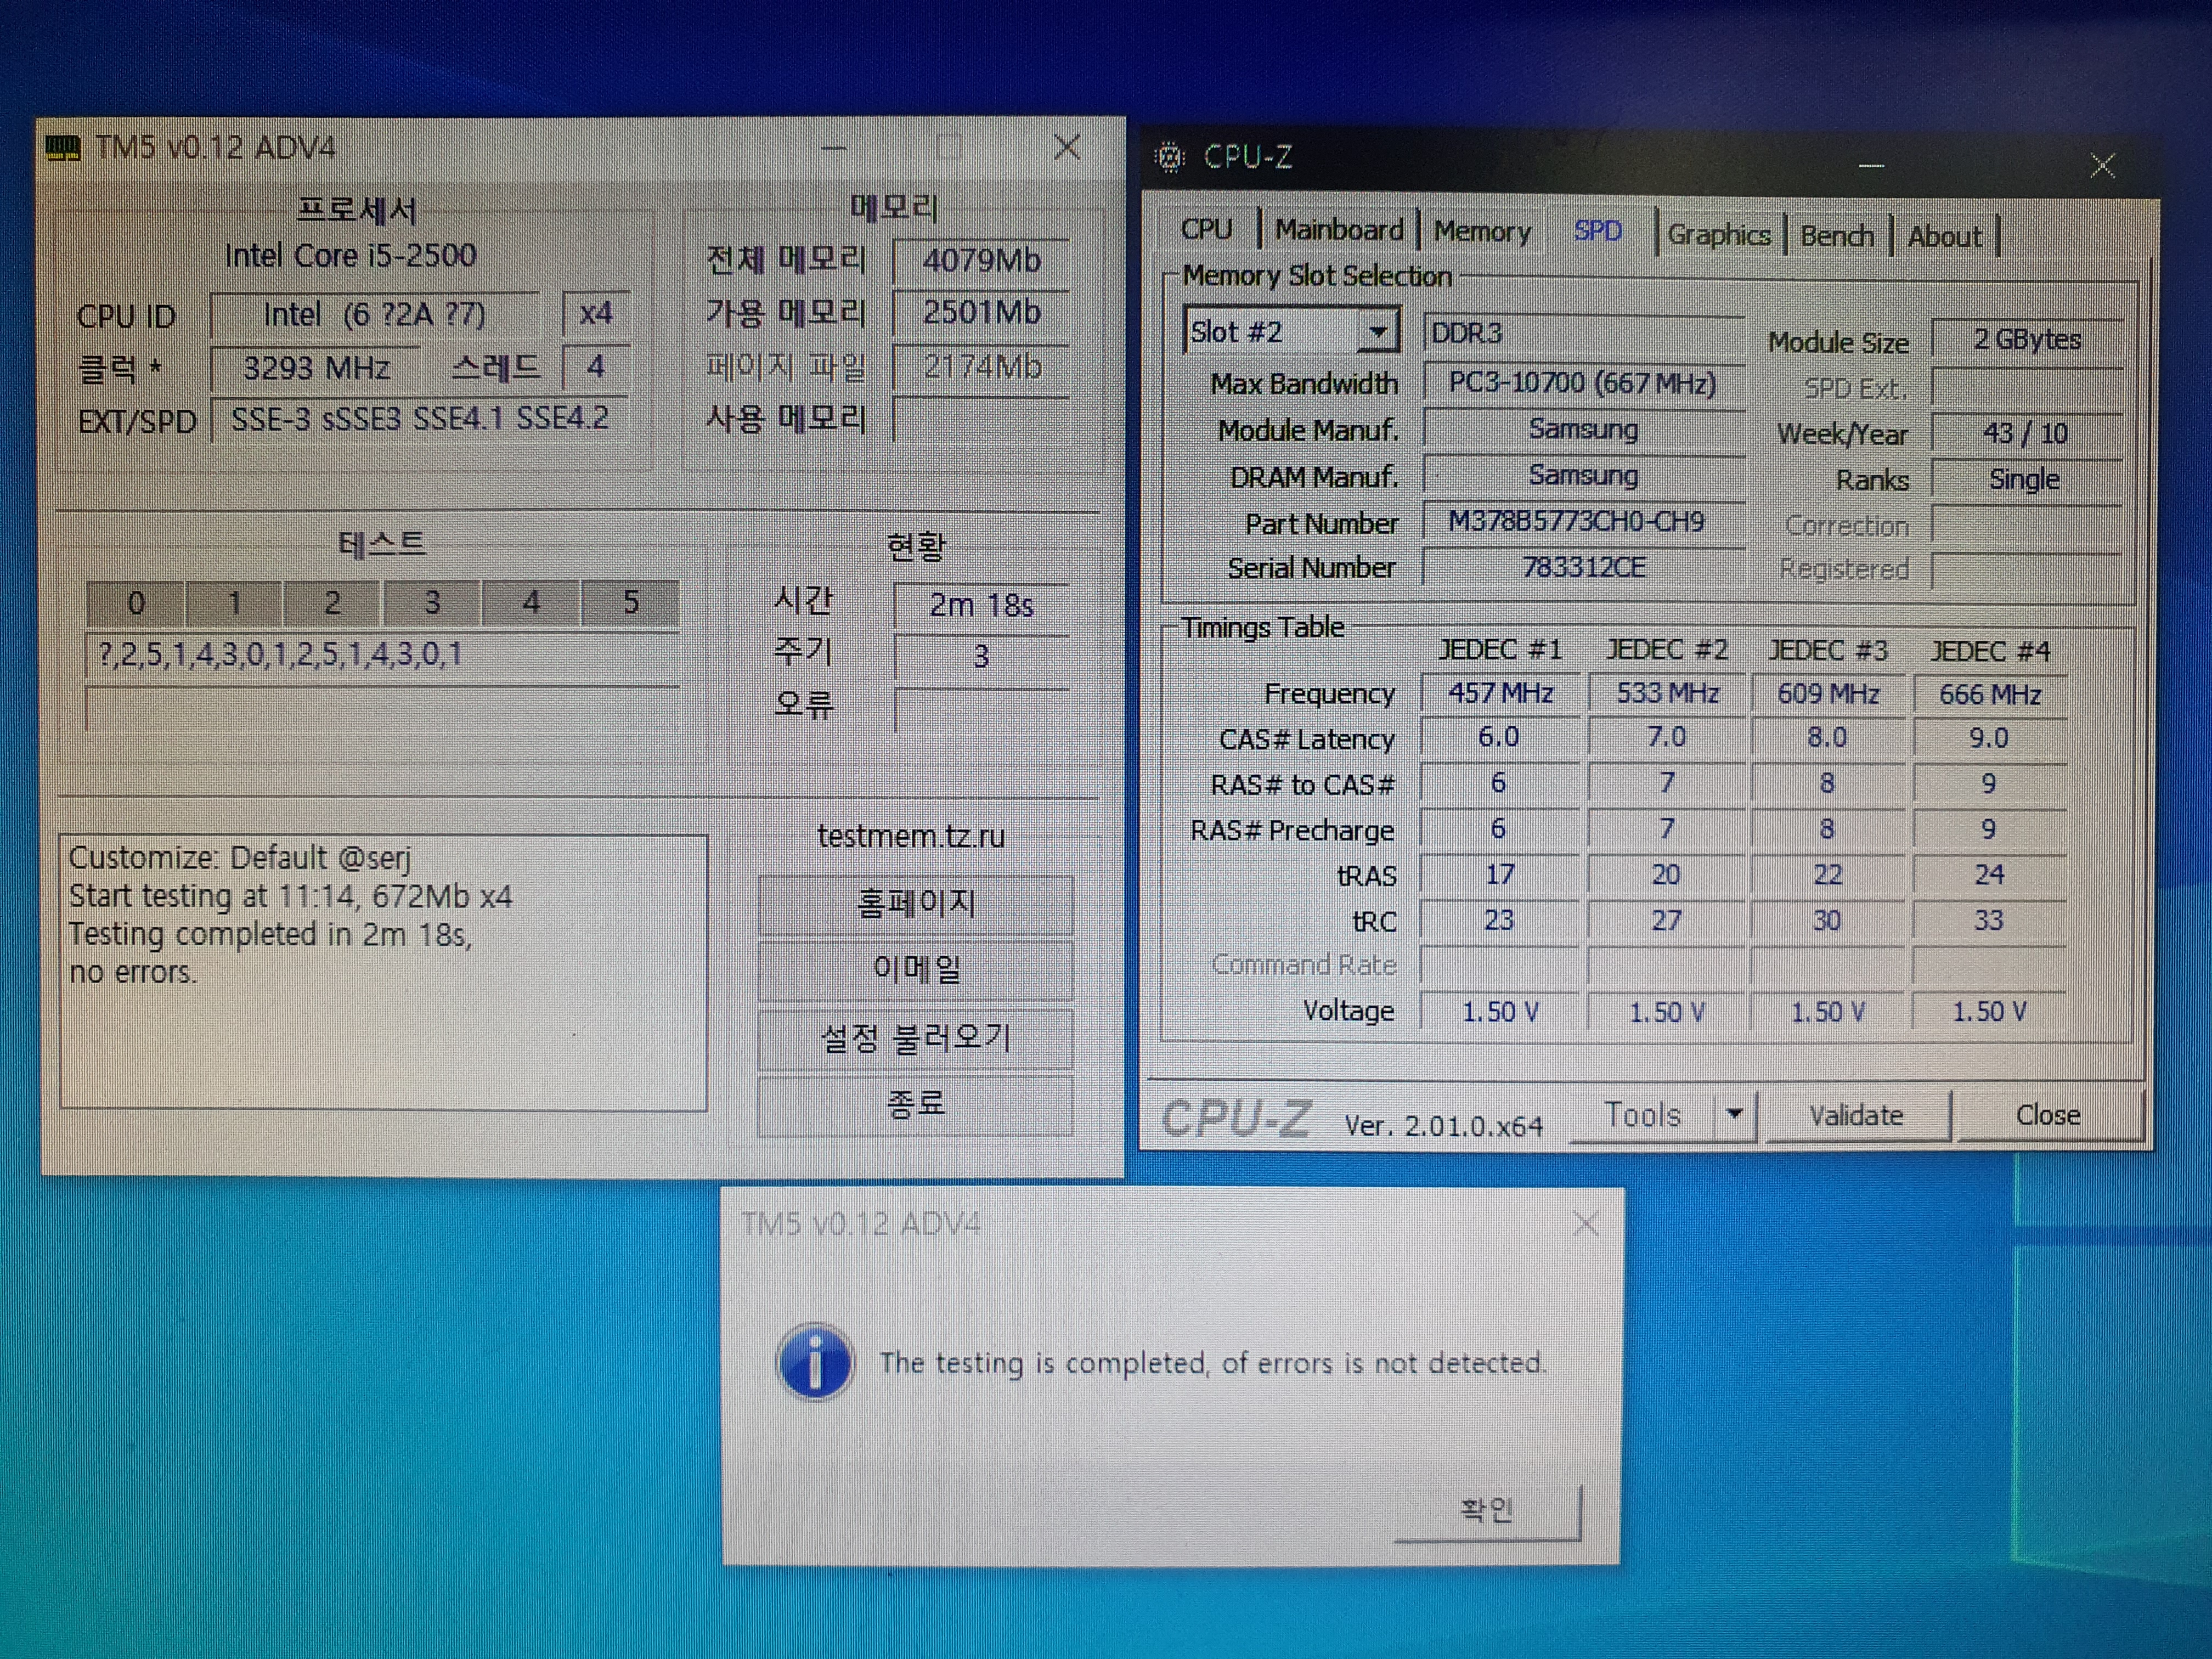Click the 'Ver. 2.01.0.x64' version text
The height and width of the screenshot is (1659, 2212).
[1443, 1127]
